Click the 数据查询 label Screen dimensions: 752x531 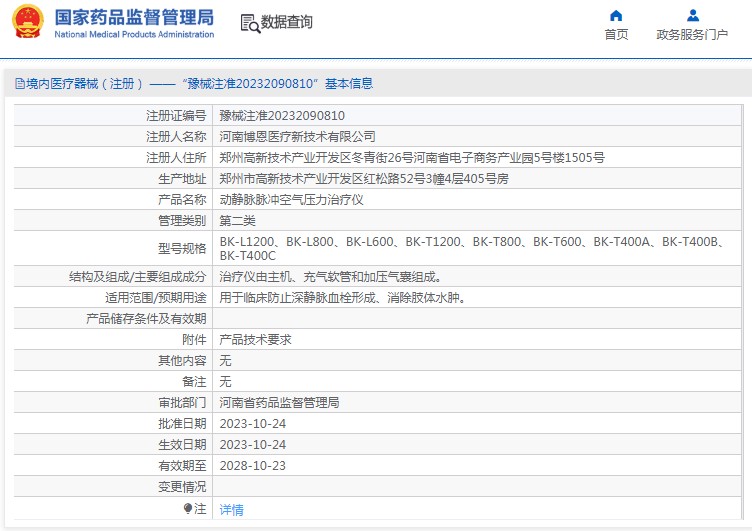(287, 22)
